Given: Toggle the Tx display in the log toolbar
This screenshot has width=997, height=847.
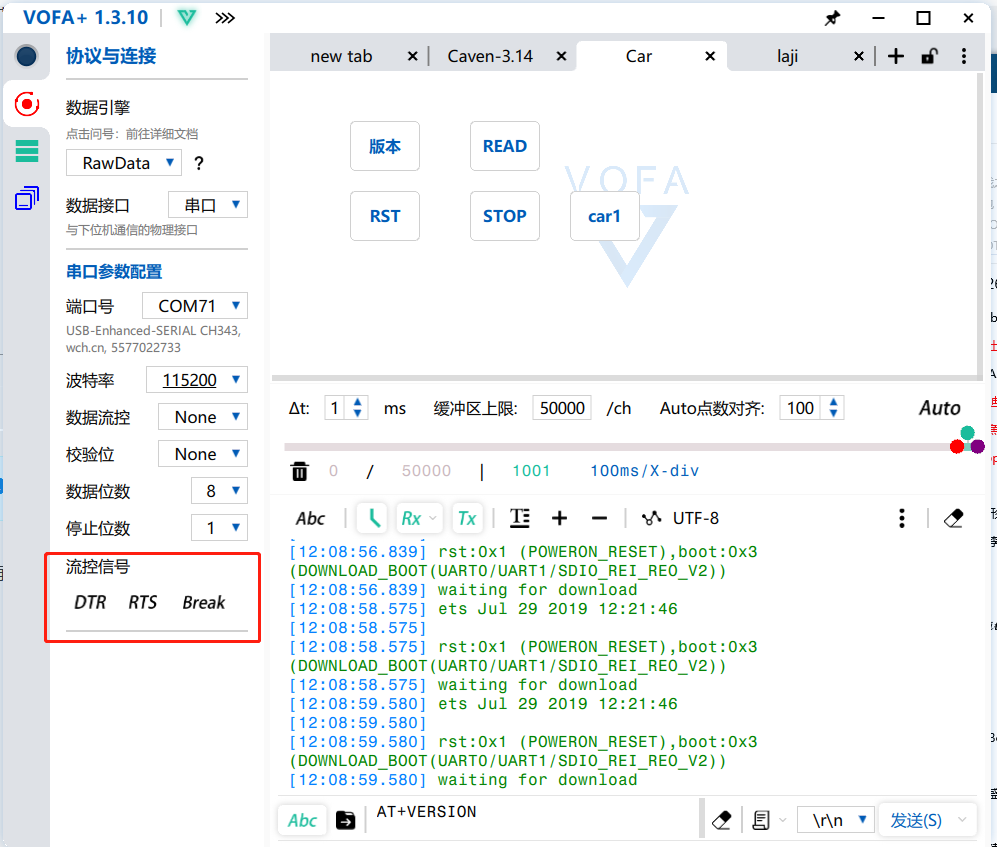Looking at the screenshot, I should 467,518.
